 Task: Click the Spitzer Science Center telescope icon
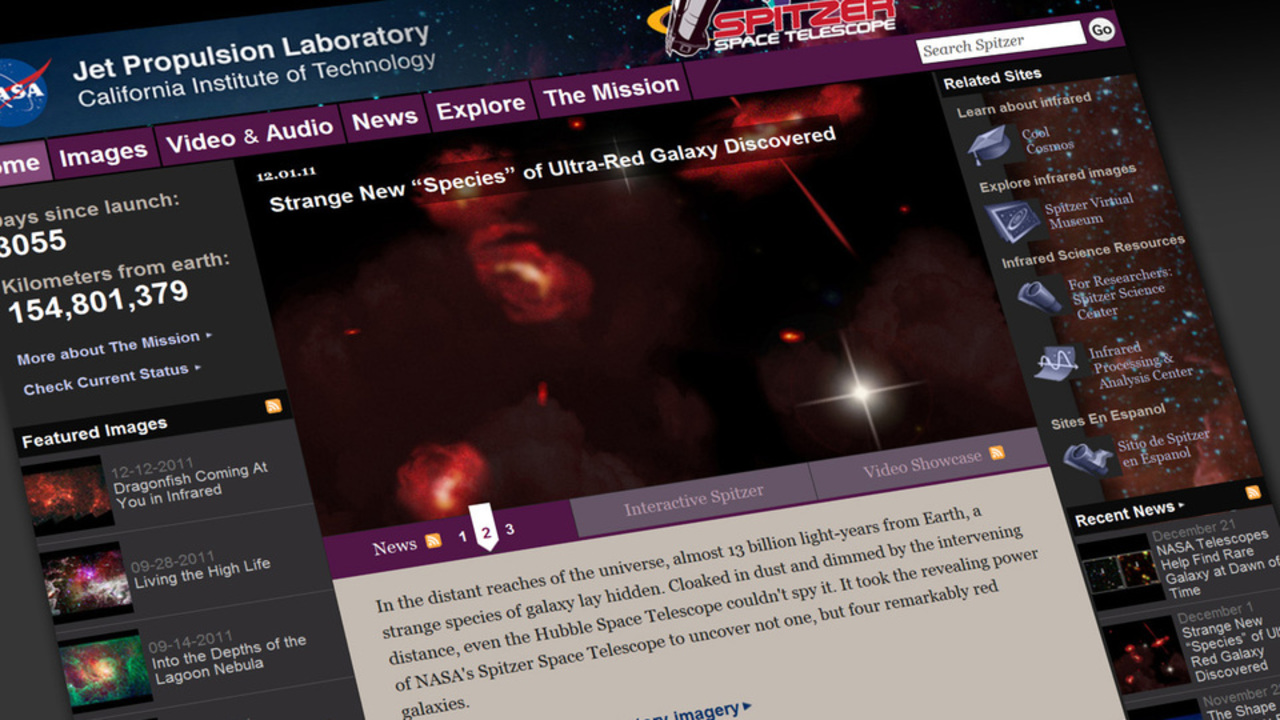pyautogui.click(x=1039, y=297)
